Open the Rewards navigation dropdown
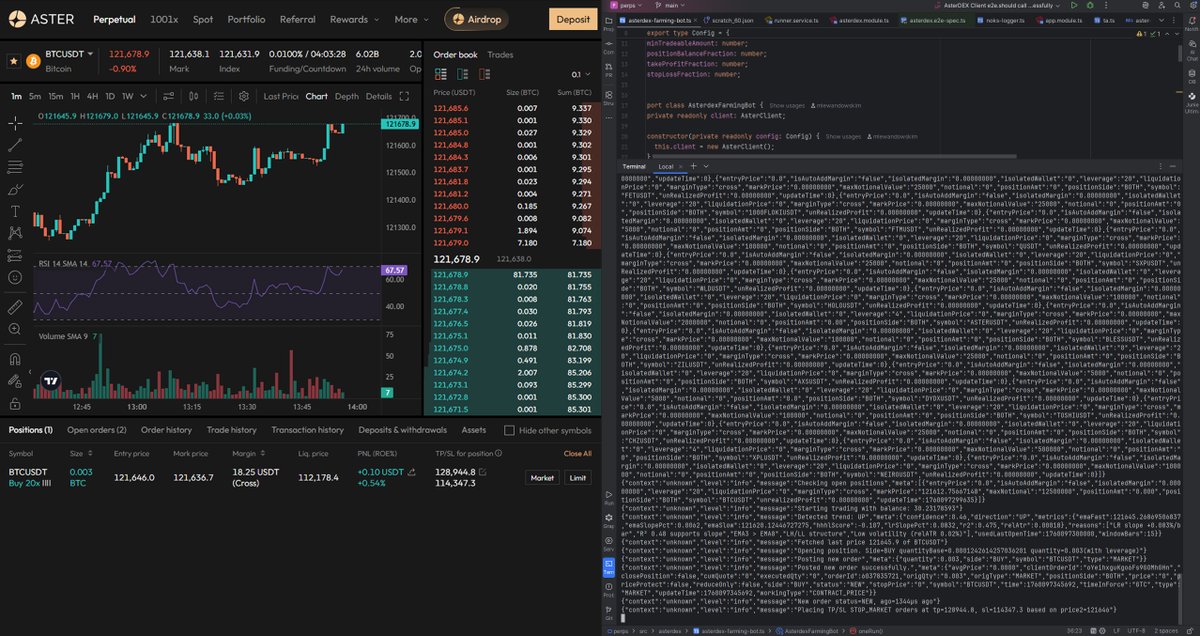Image resolution: width=1200 pixels, height=636 pixels. click(x=354, y=19)
